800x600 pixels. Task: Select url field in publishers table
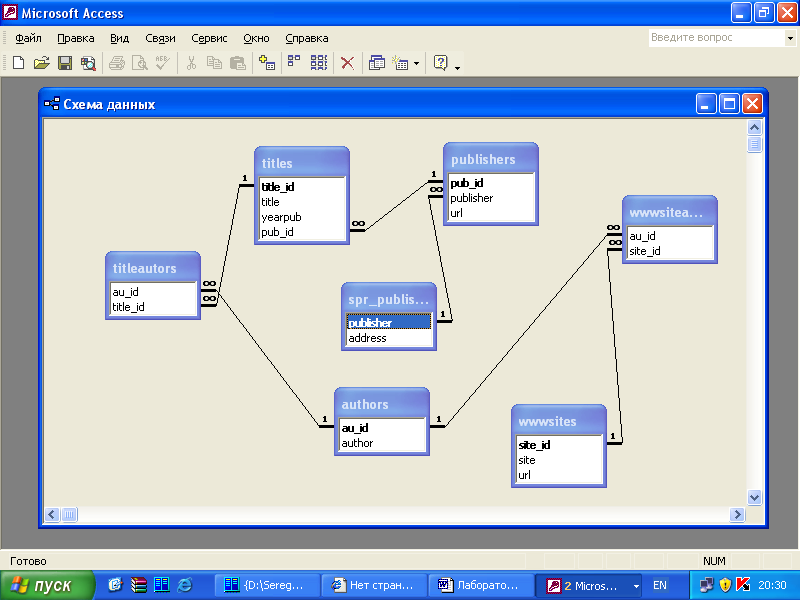pos(491,213)
